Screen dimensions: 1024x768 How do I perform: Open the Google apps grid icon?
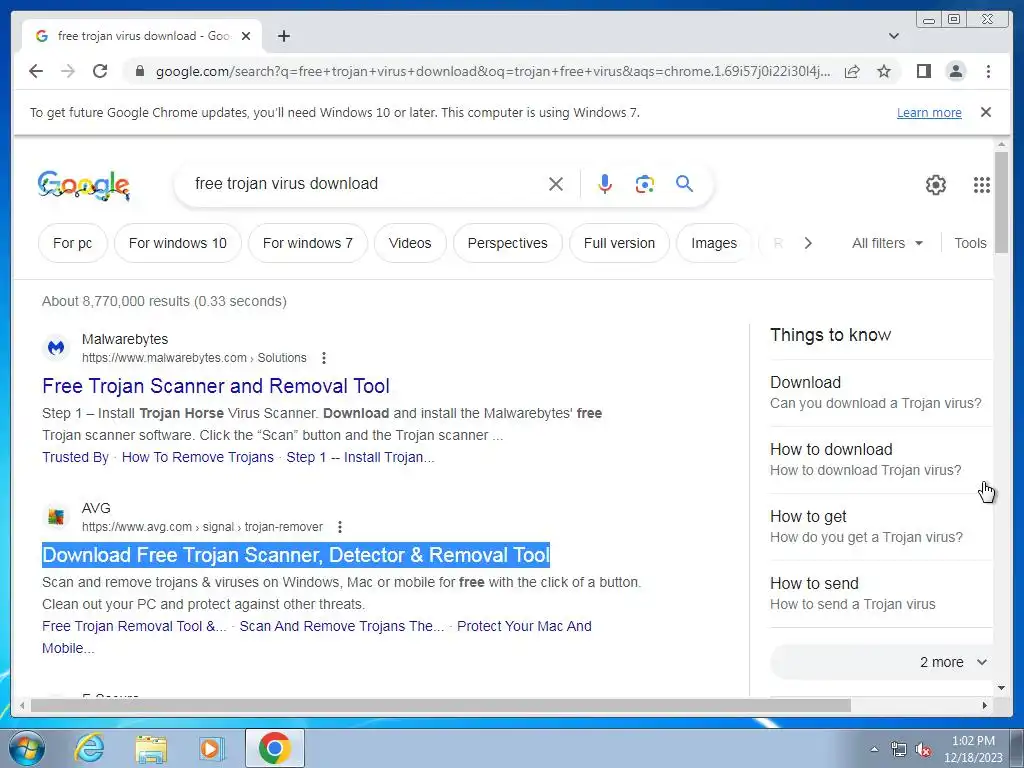[982, 185]
